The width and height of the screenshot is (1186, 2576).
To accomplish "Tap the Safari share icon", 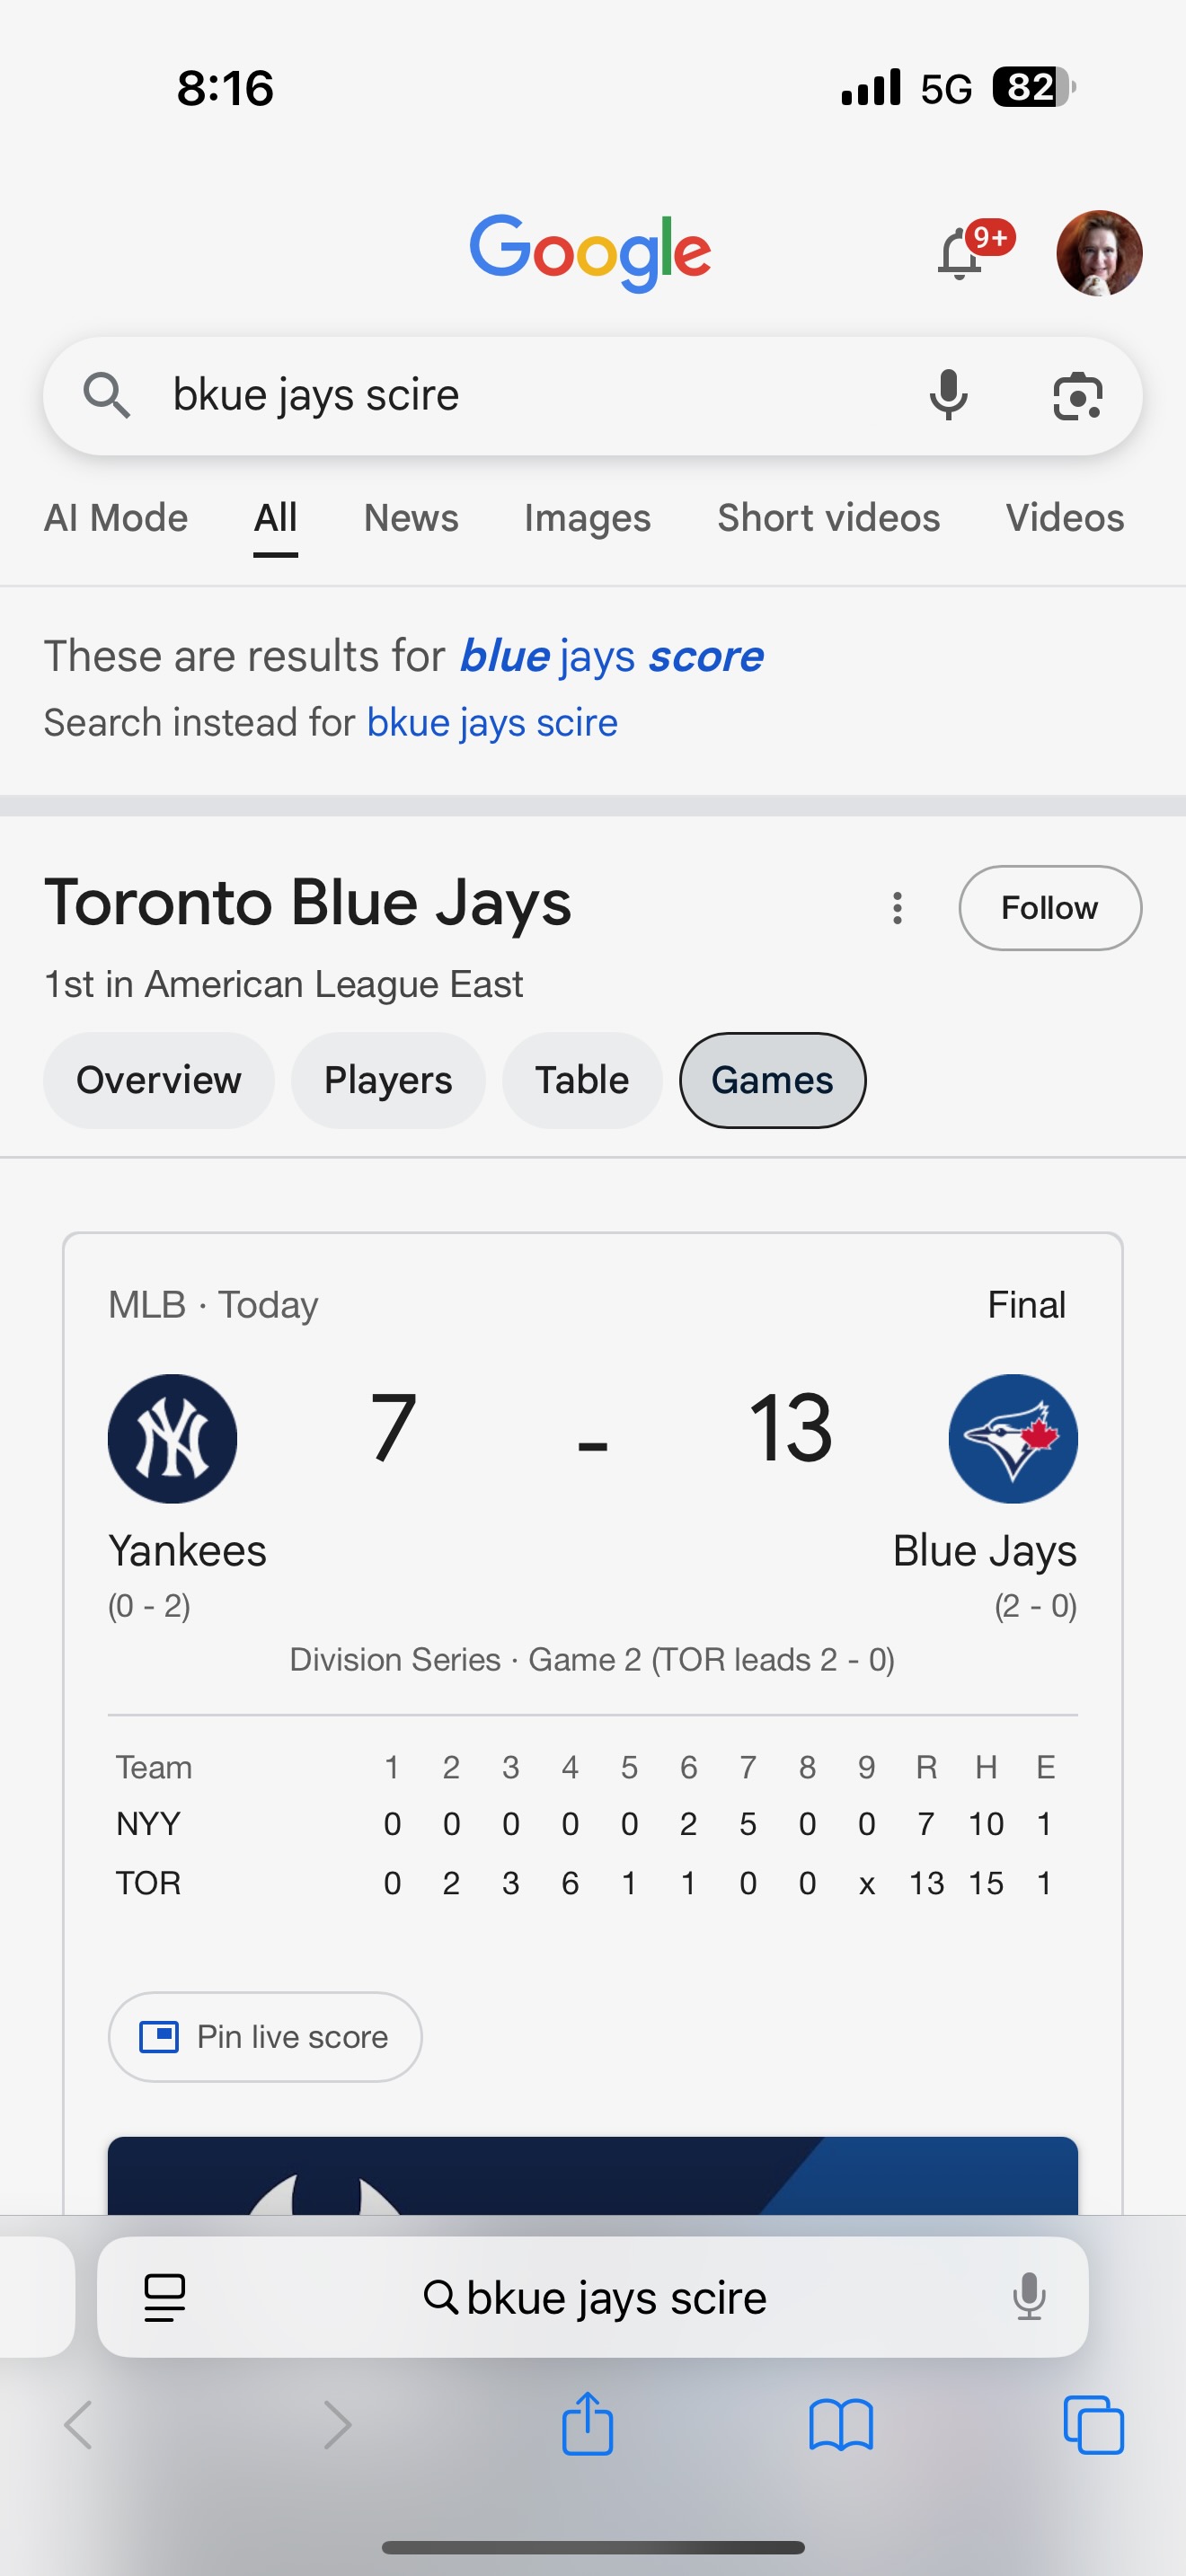I will coord(587,2424).
